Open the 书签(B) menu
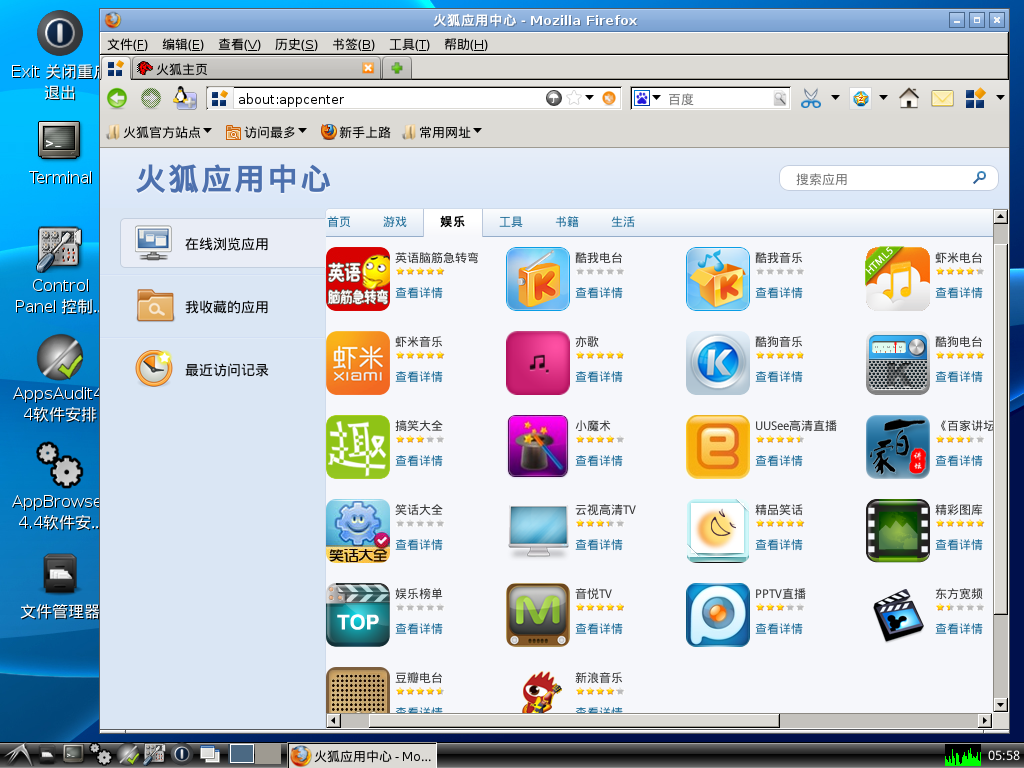Viewport: 1024px width, 768px height. 353,44
